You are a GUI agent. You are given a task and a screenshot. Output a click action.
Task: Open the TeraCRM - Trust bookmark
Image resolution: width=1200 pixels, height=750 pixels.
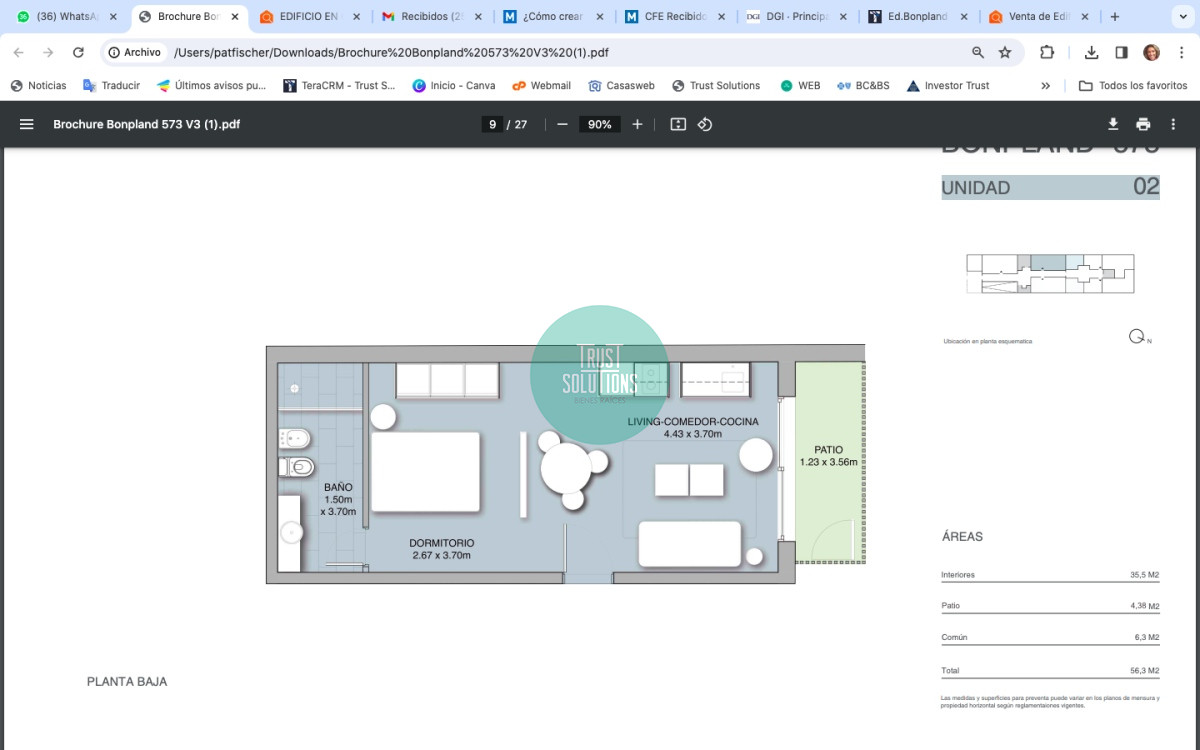click(x=339, y=86)
